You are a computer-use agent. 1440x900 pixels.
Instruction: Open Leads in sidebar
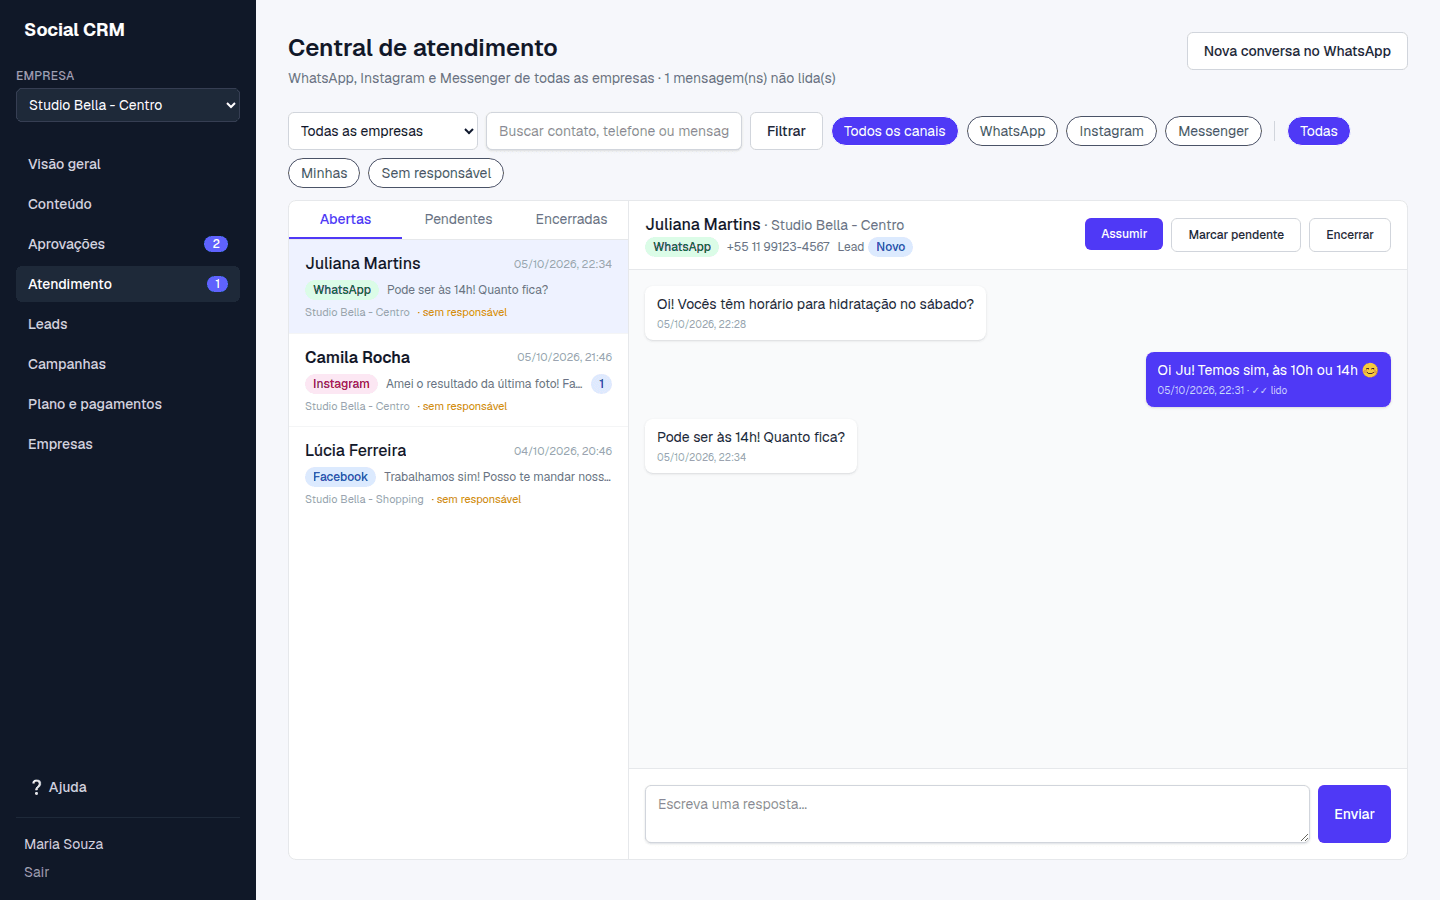[x=128, y=324]
